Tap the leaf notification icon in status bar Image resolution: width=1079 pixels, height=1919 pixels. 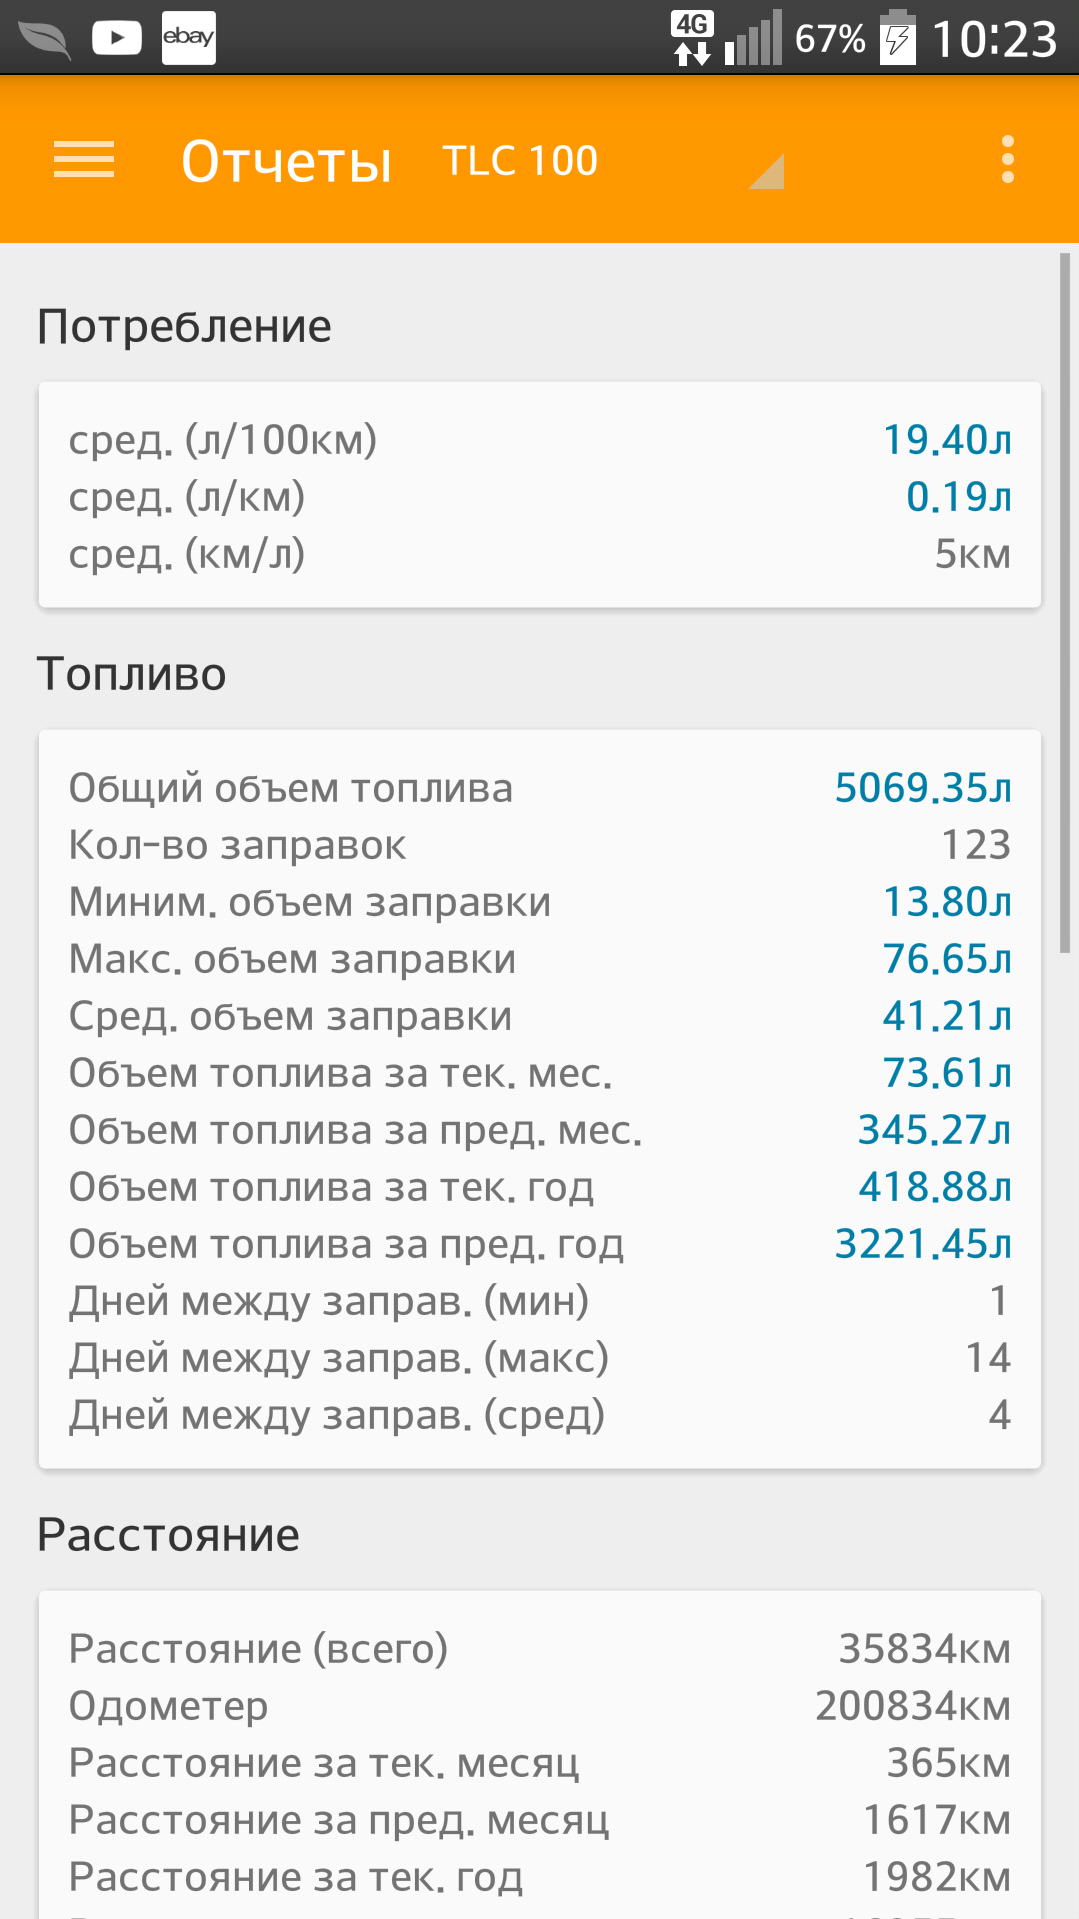pos(45,39)
